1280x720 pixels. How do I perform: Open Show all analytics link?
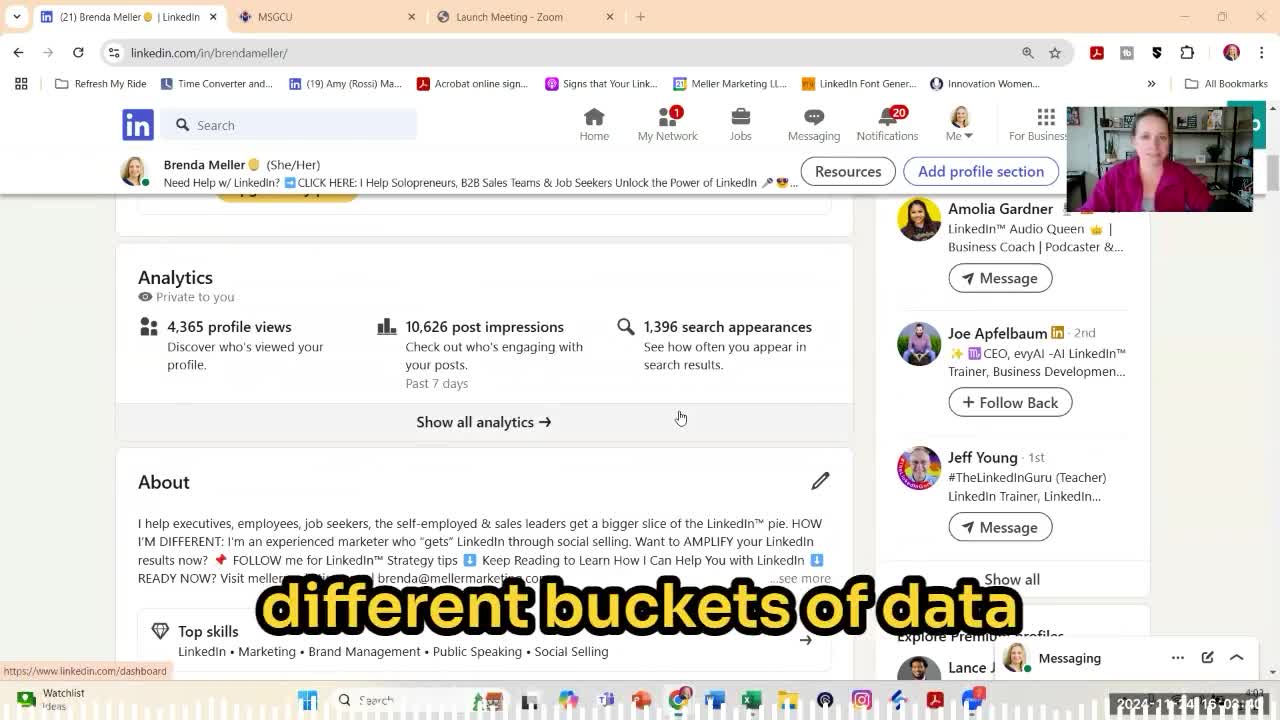coord(484,422)
